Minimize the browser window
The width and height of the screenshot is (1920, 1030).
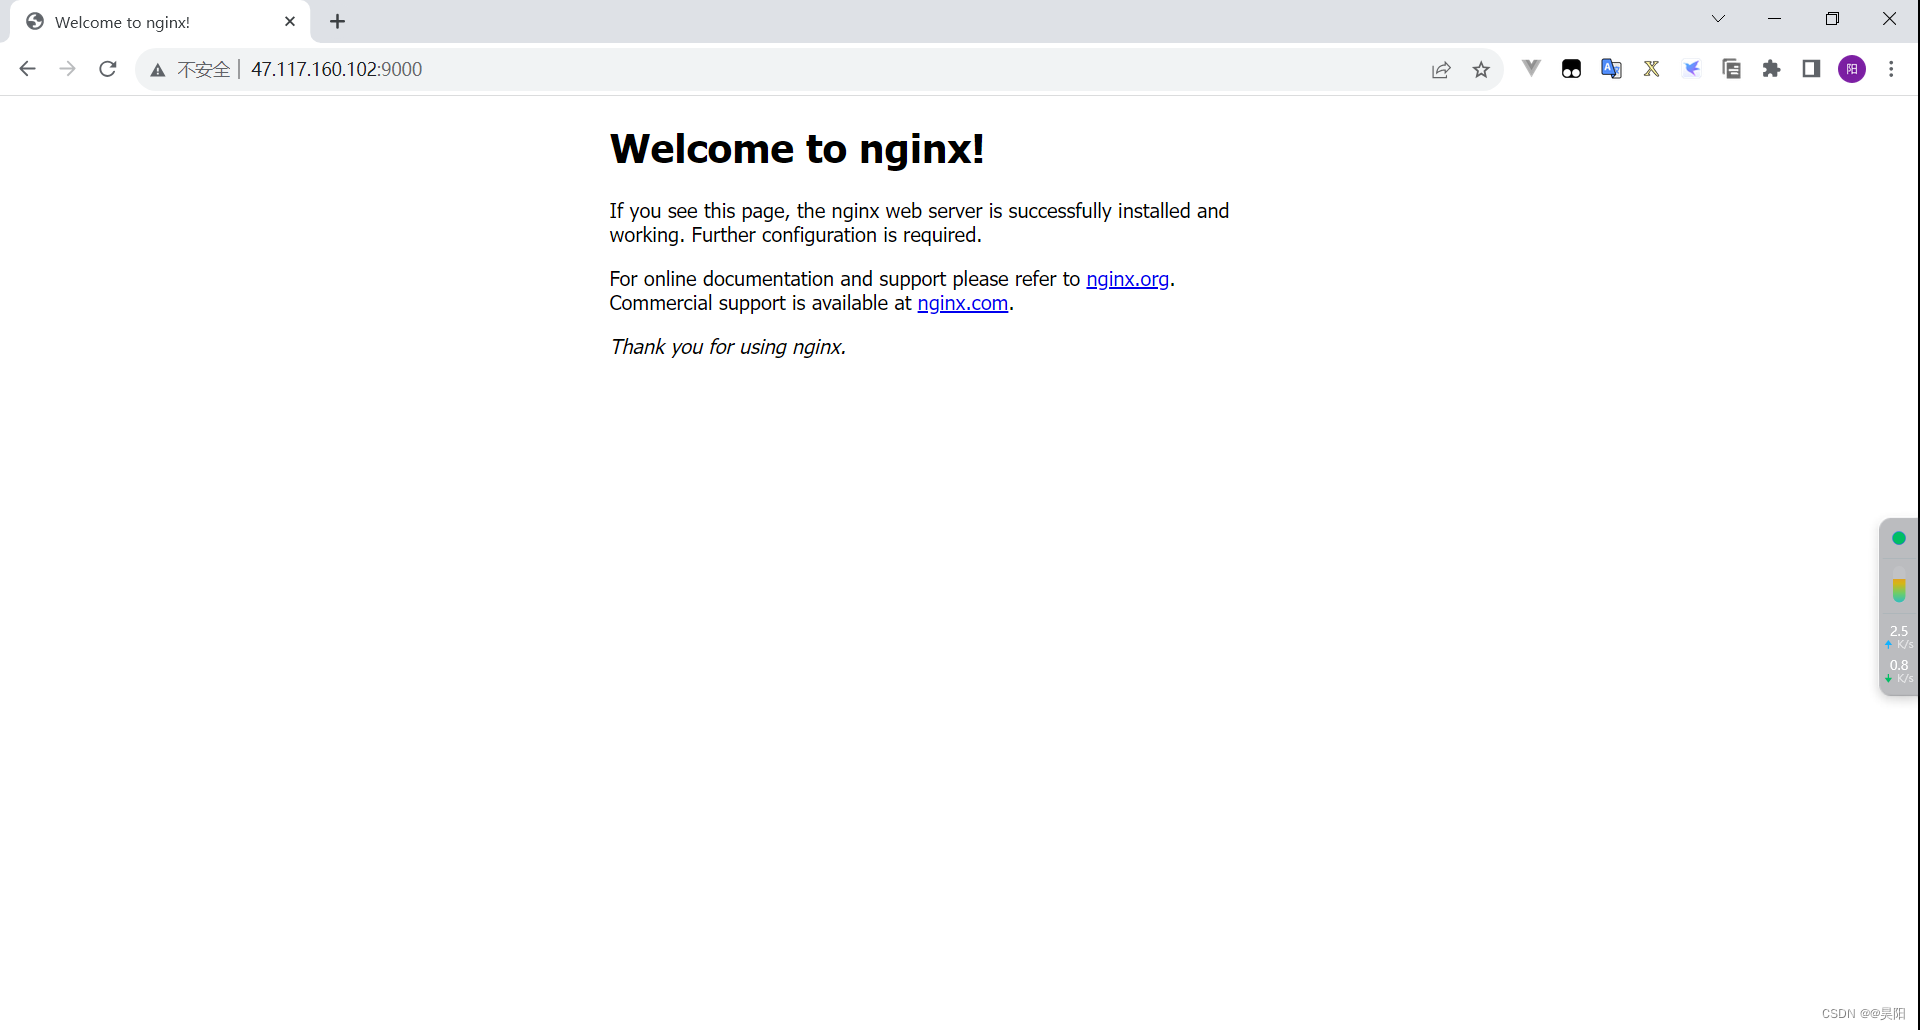point(1775,19)
